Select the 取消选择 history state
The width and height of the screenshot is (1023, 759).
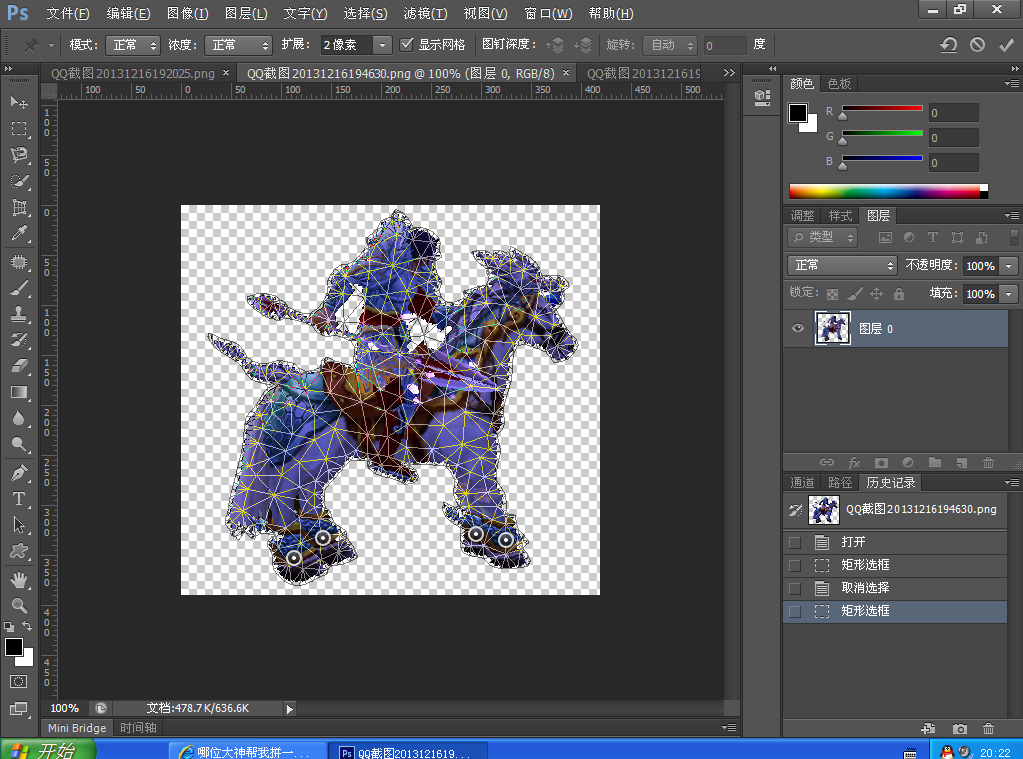click(894, 588)
